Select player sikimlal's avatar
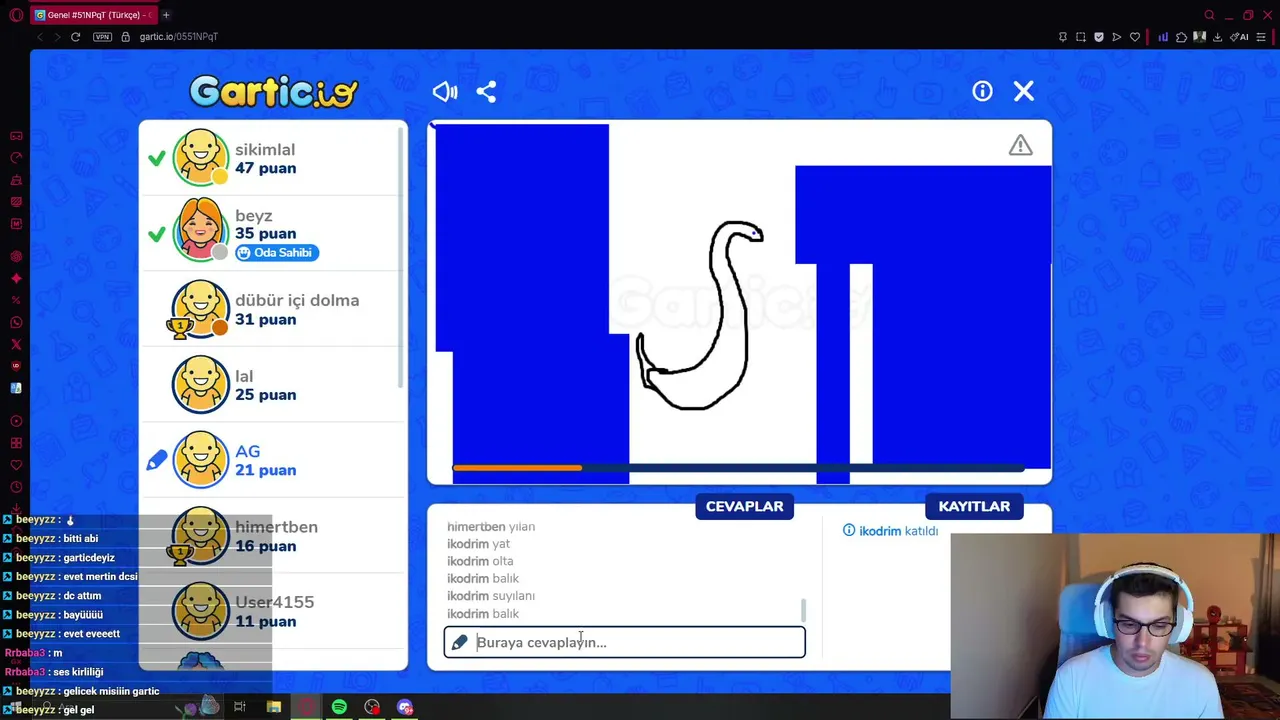The width and height of the screenshot is (1280, 720). tap(200, 157)
